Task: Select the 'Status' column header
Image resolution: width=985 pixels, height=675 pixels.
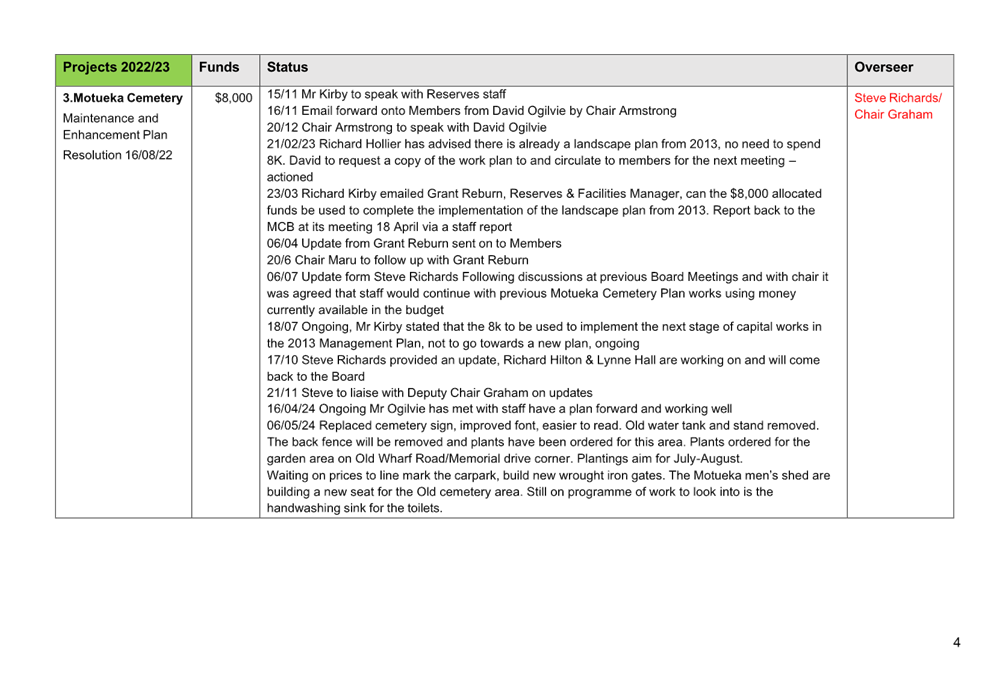Action: pos(553,70)
